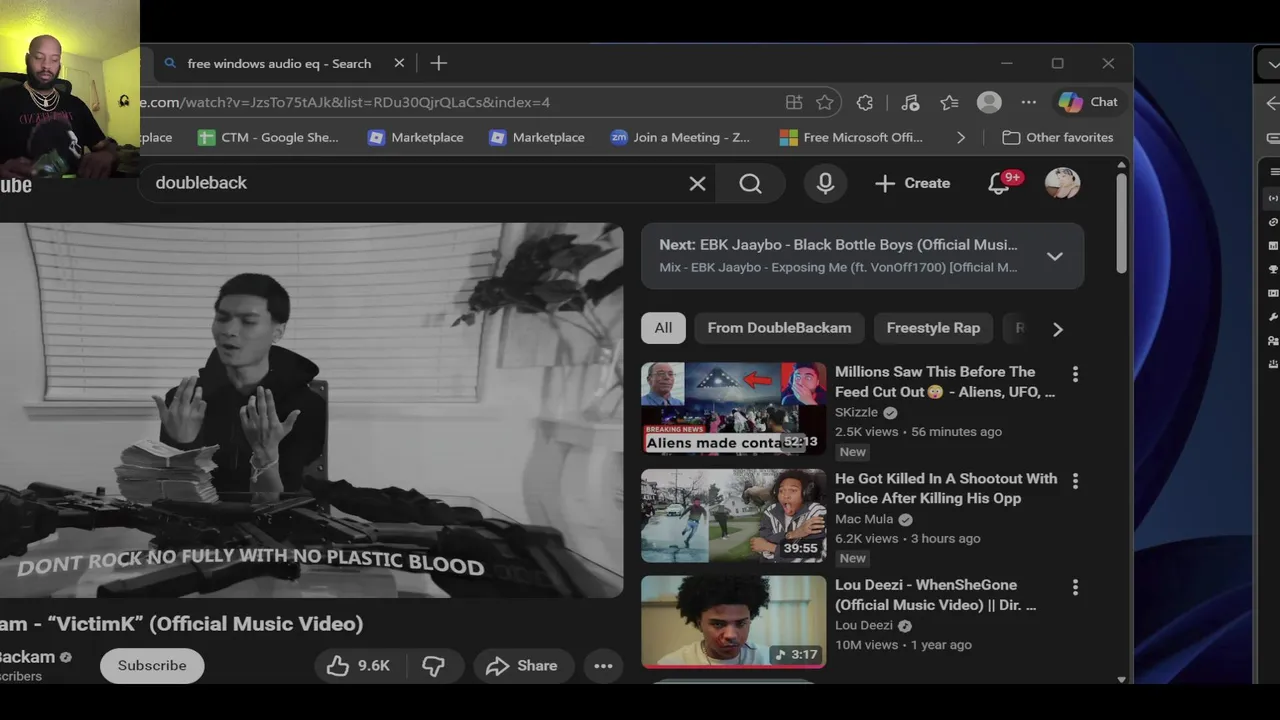Screen dimensions: 1280x720
Task: Clear the YouTube search text
Action: coord(697,183)
